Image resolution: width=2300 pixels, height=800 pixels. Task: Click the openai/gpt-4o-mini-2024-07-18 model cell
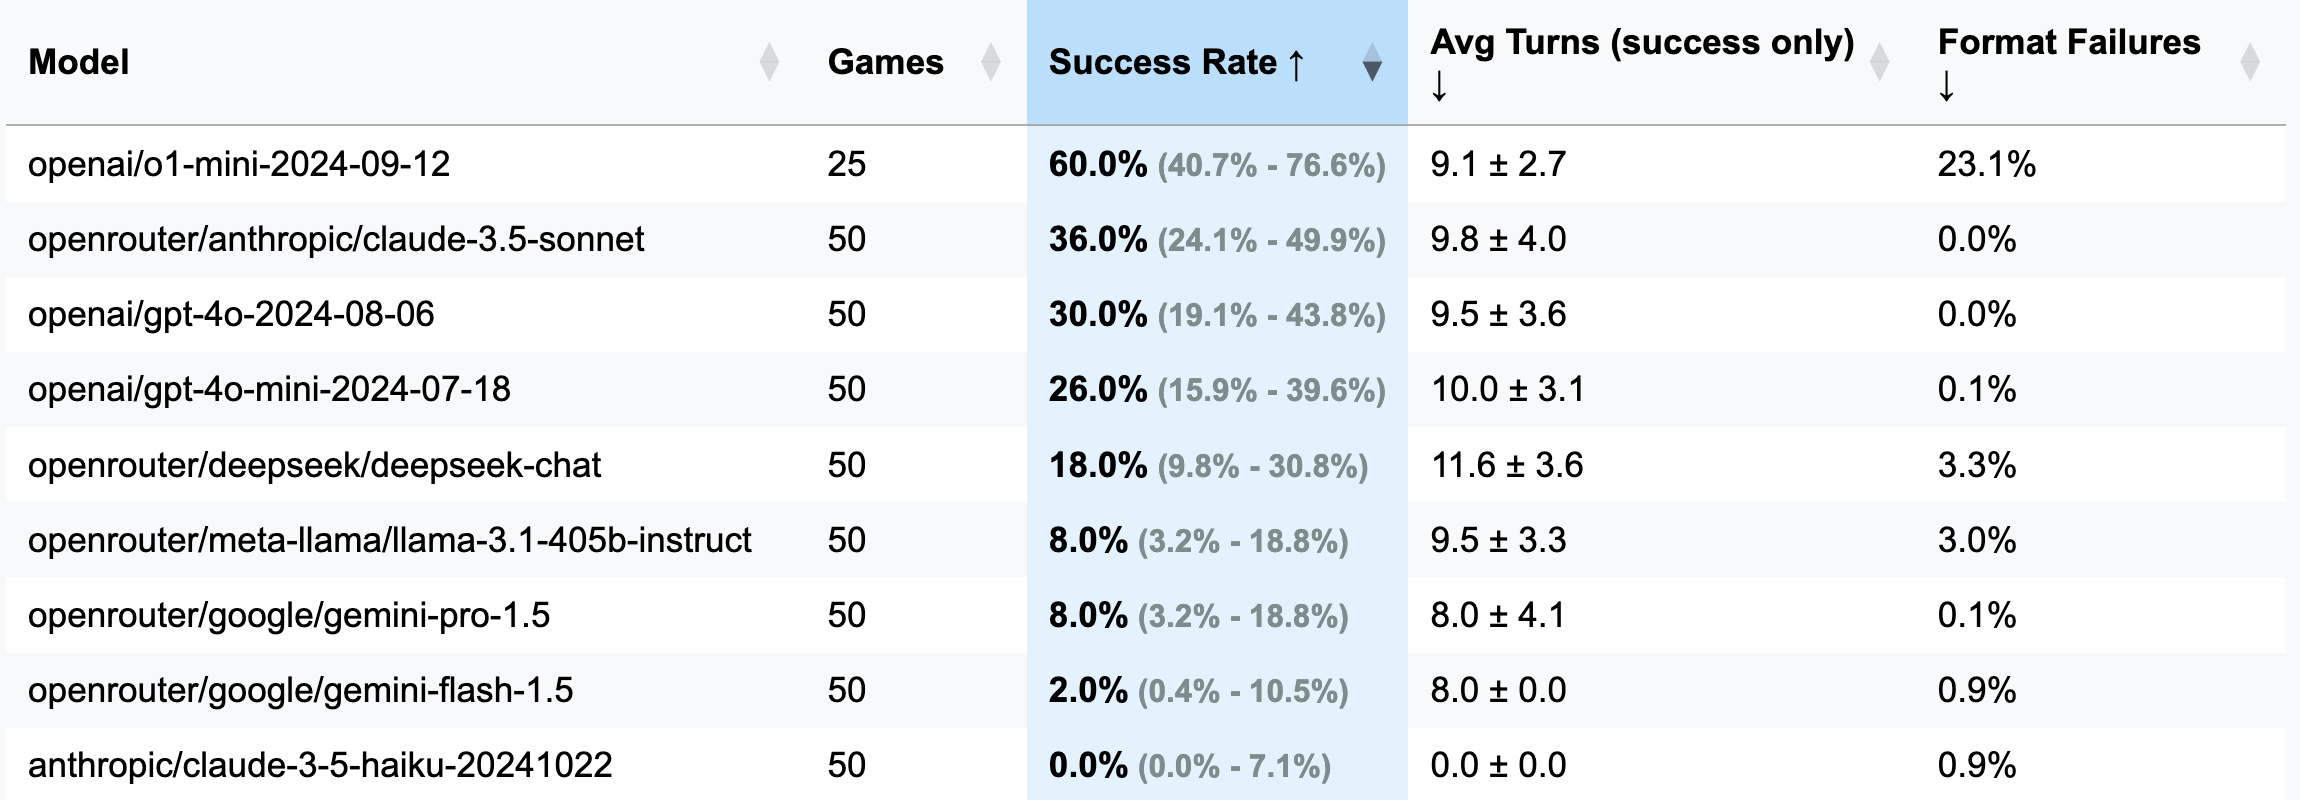point(269,389)
